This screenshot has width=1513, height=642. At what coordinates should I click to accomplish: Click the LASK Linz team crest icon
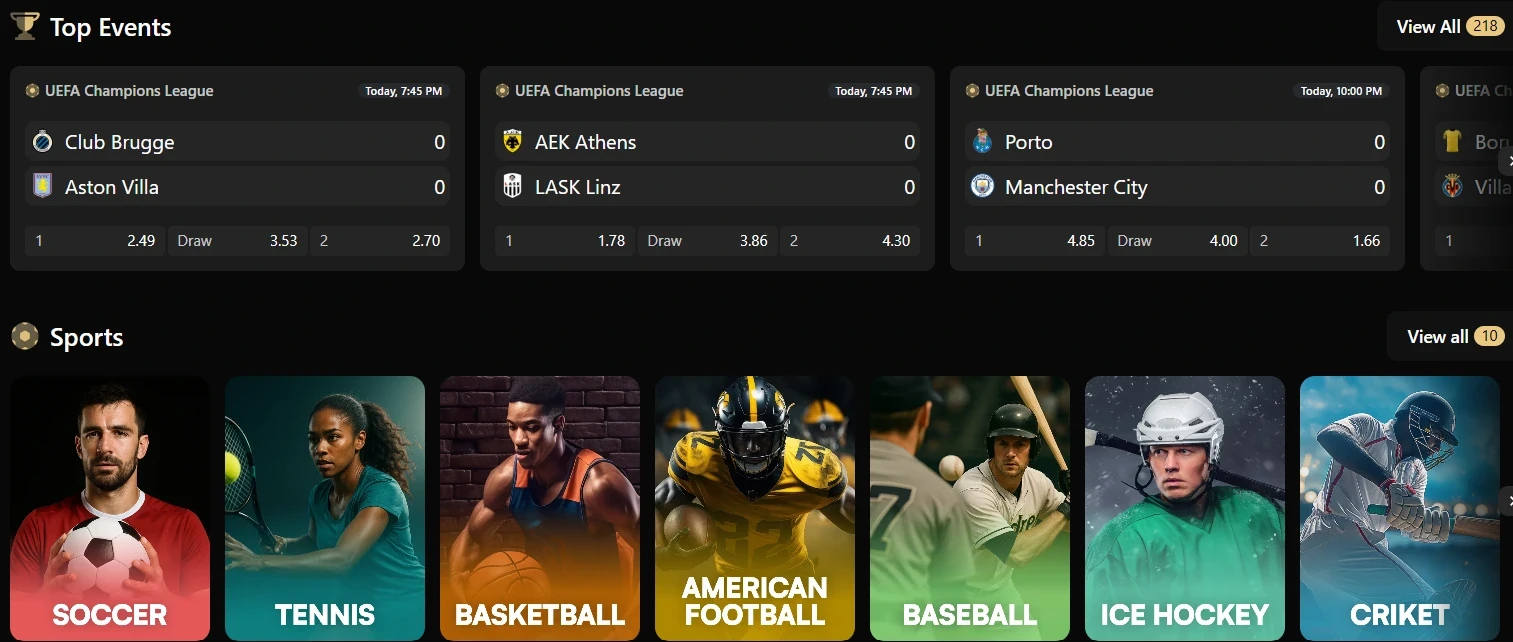tap(512, 187)
